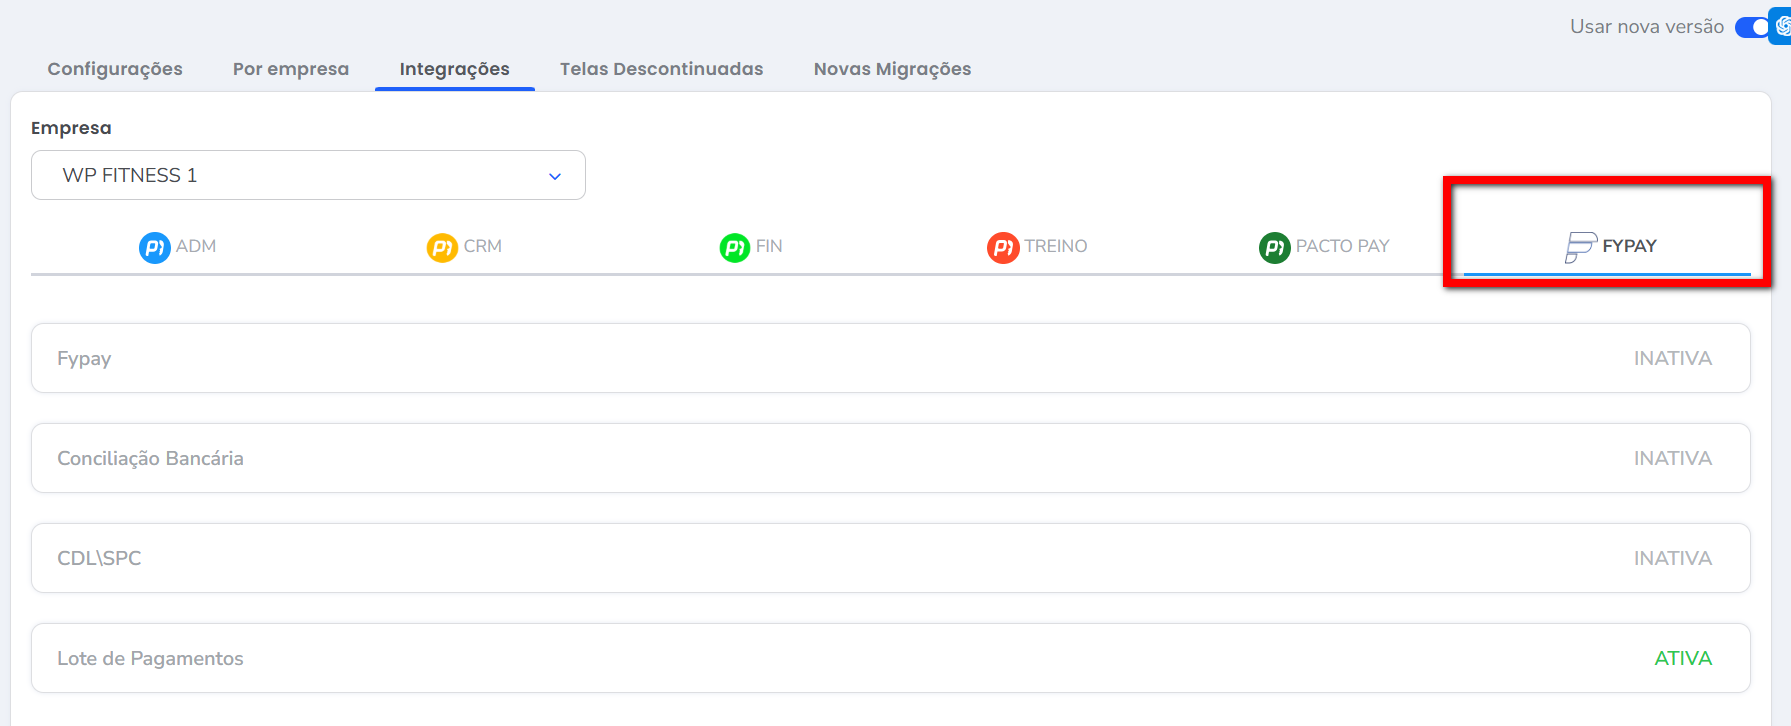The width and height of the screenshot is (1791, 726).
Task: Open the CDL\SPC integration row
Action: click(x=890, y=558)
